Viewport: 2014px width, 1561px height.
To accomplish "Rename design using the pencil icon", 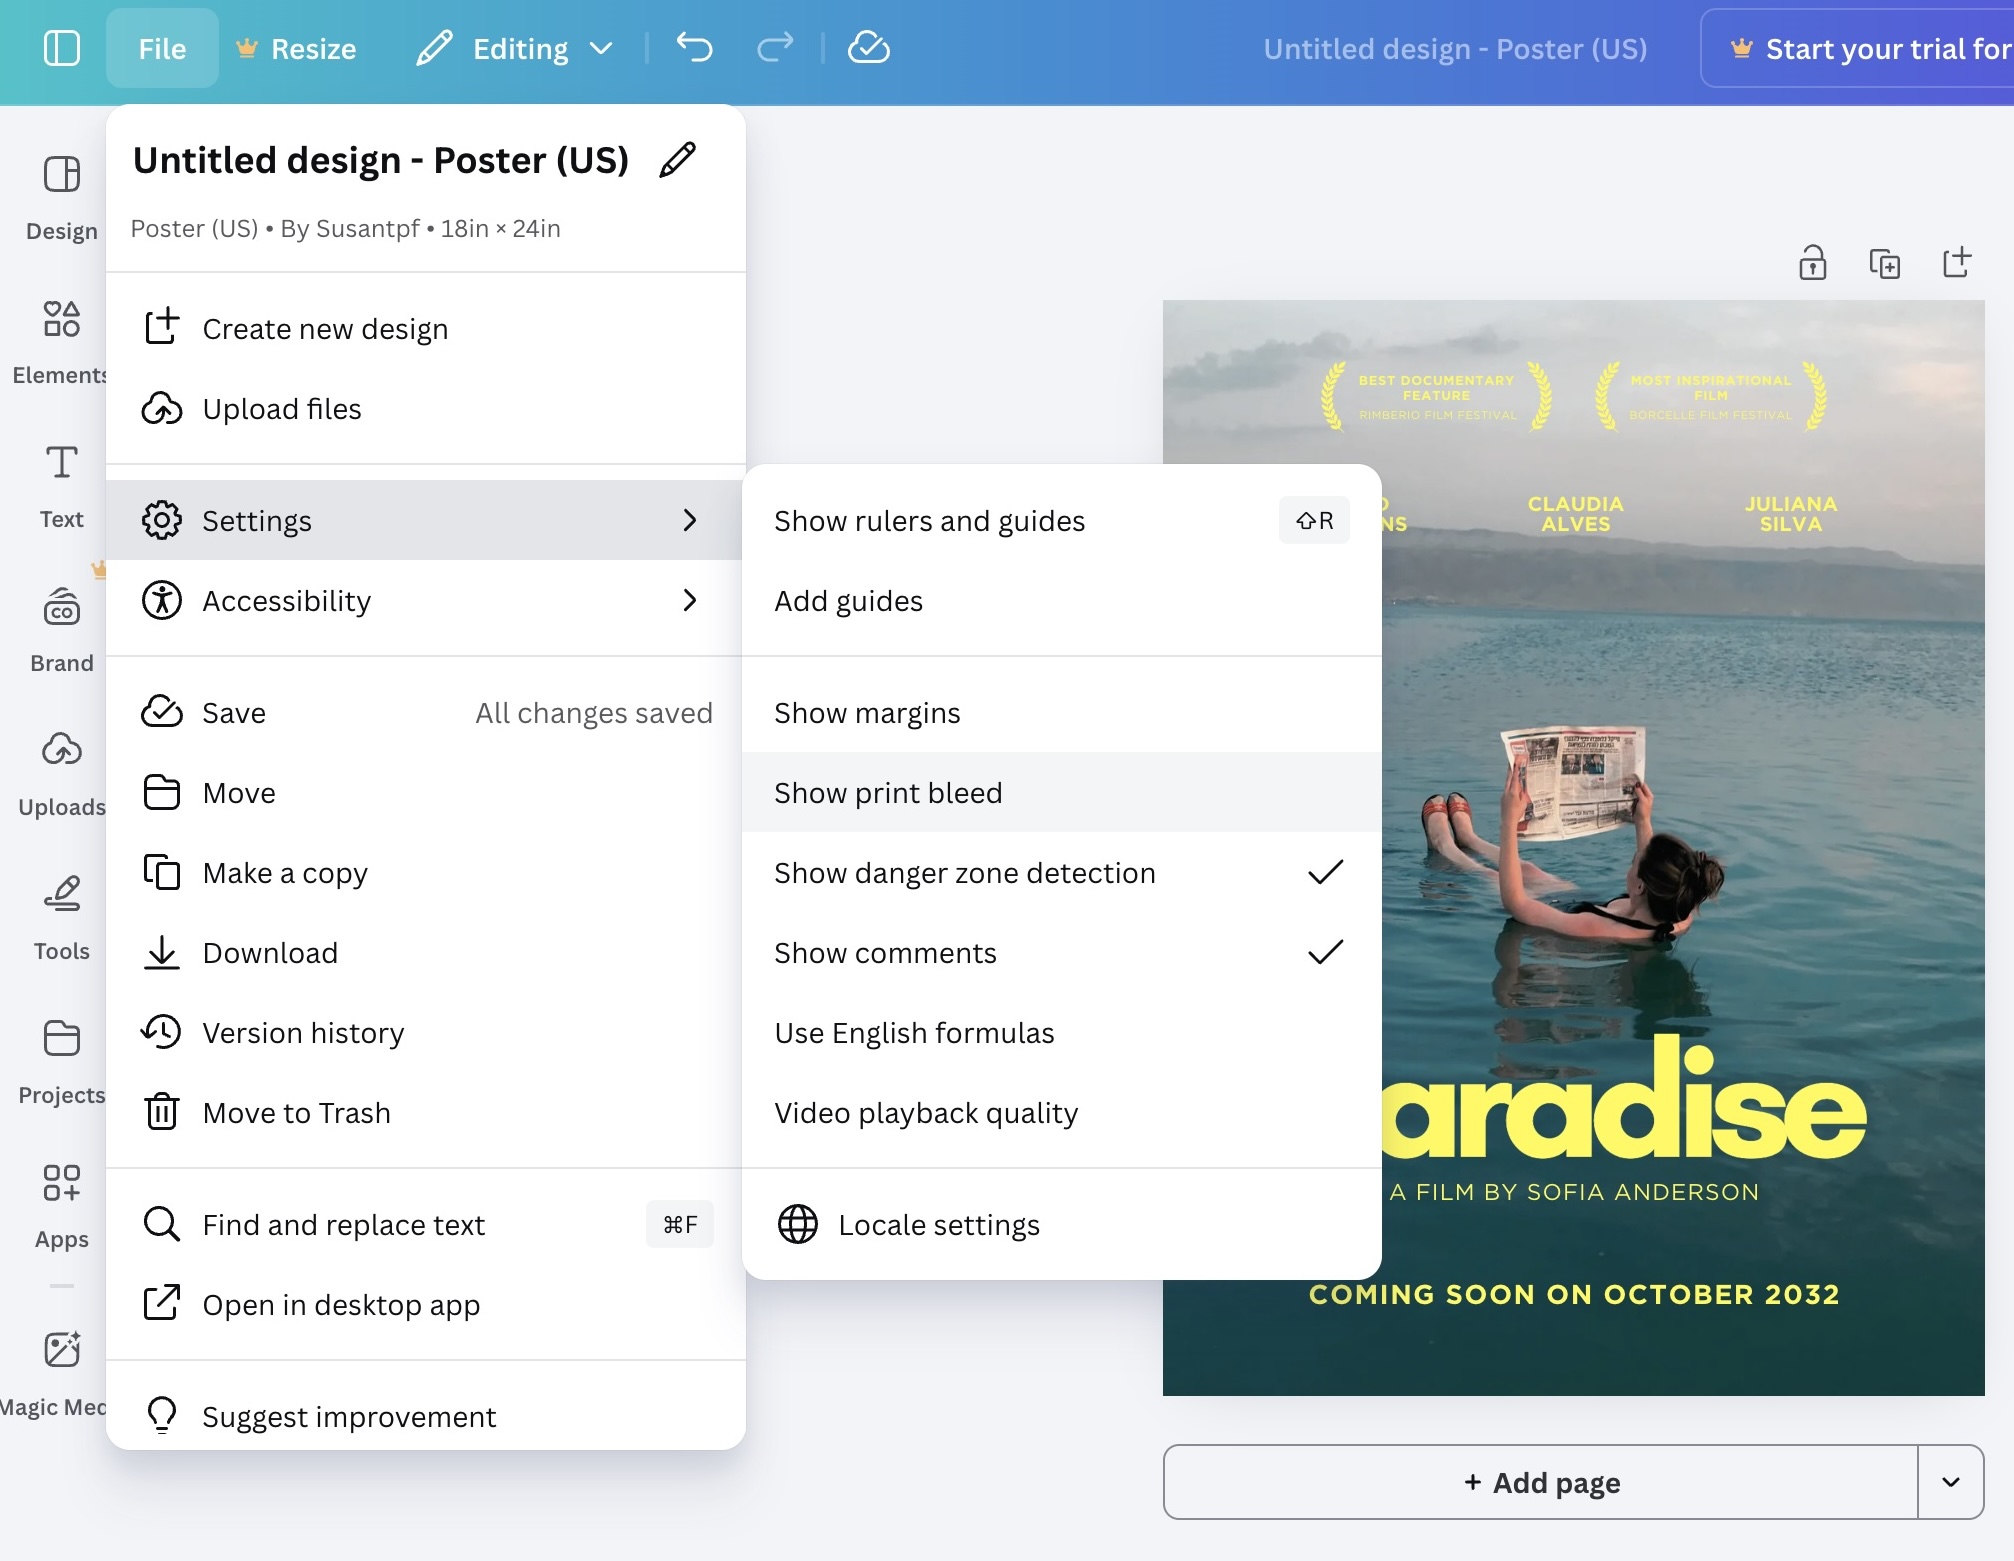I will pyautogui.click(x=678, y=158).
